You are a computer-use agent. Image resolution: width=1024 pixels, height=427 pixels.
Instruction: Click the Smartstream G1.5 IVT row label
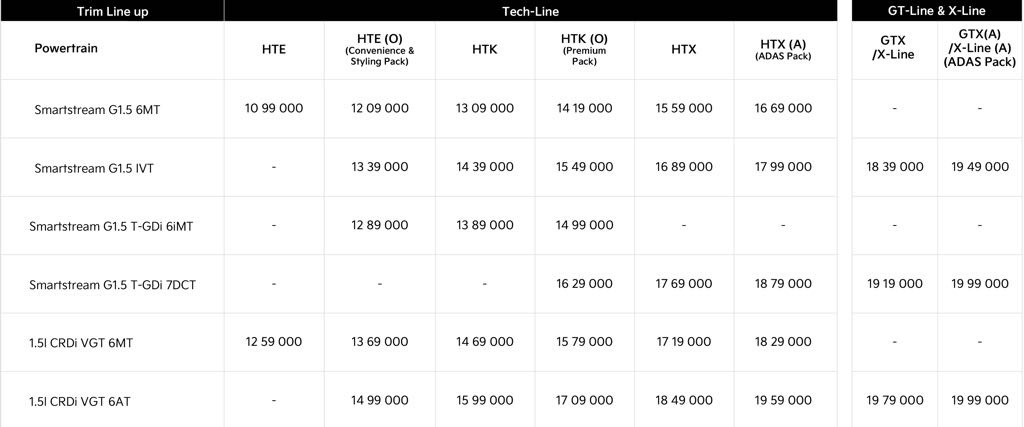pyautogui.click(x=94, y=168)
